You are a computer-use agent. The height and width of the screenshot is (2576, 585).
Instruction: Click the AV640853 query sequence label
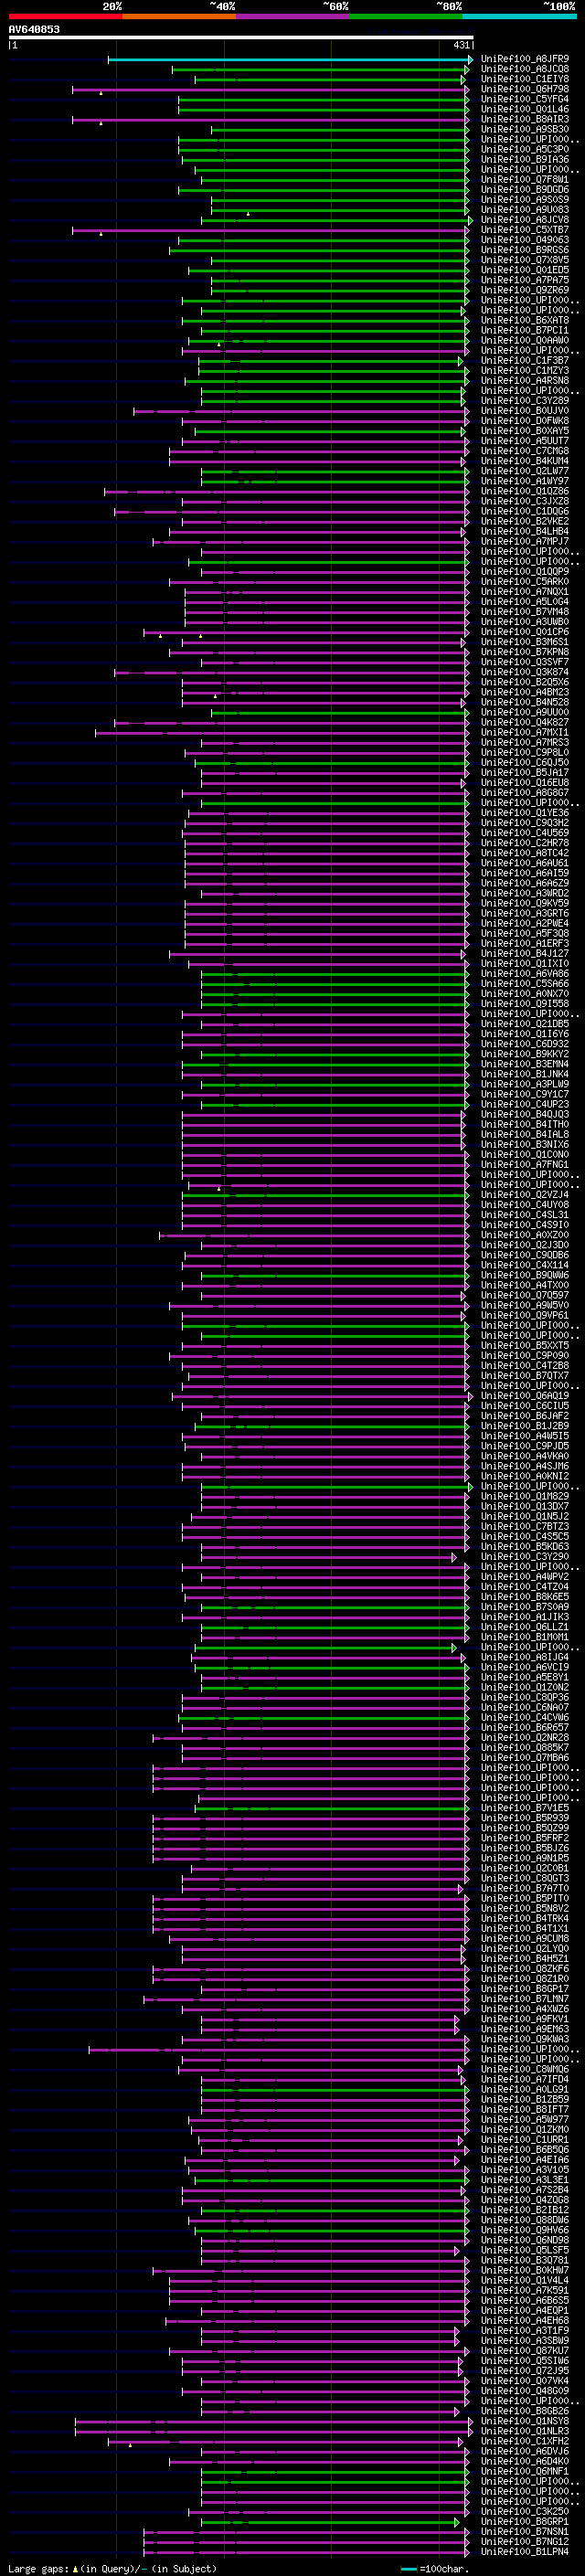34,29
